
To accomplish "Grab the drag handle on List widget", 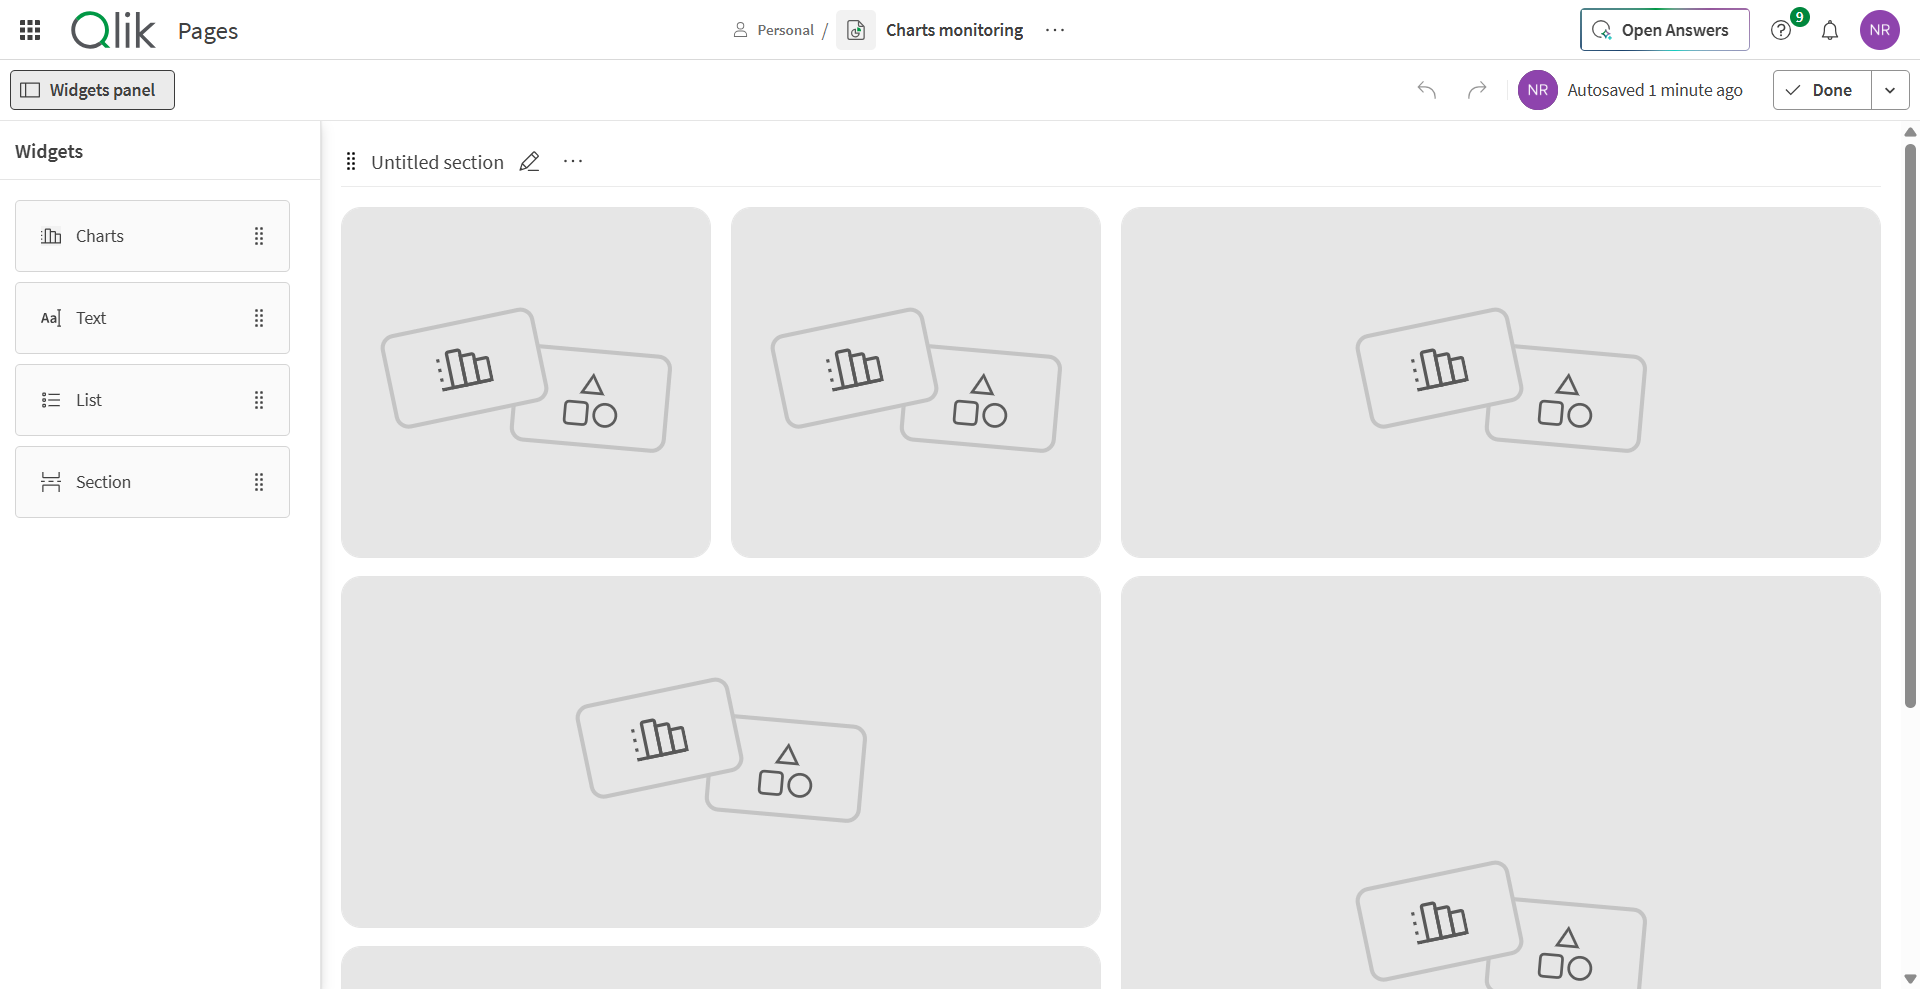I will click(x=259, y=400).
